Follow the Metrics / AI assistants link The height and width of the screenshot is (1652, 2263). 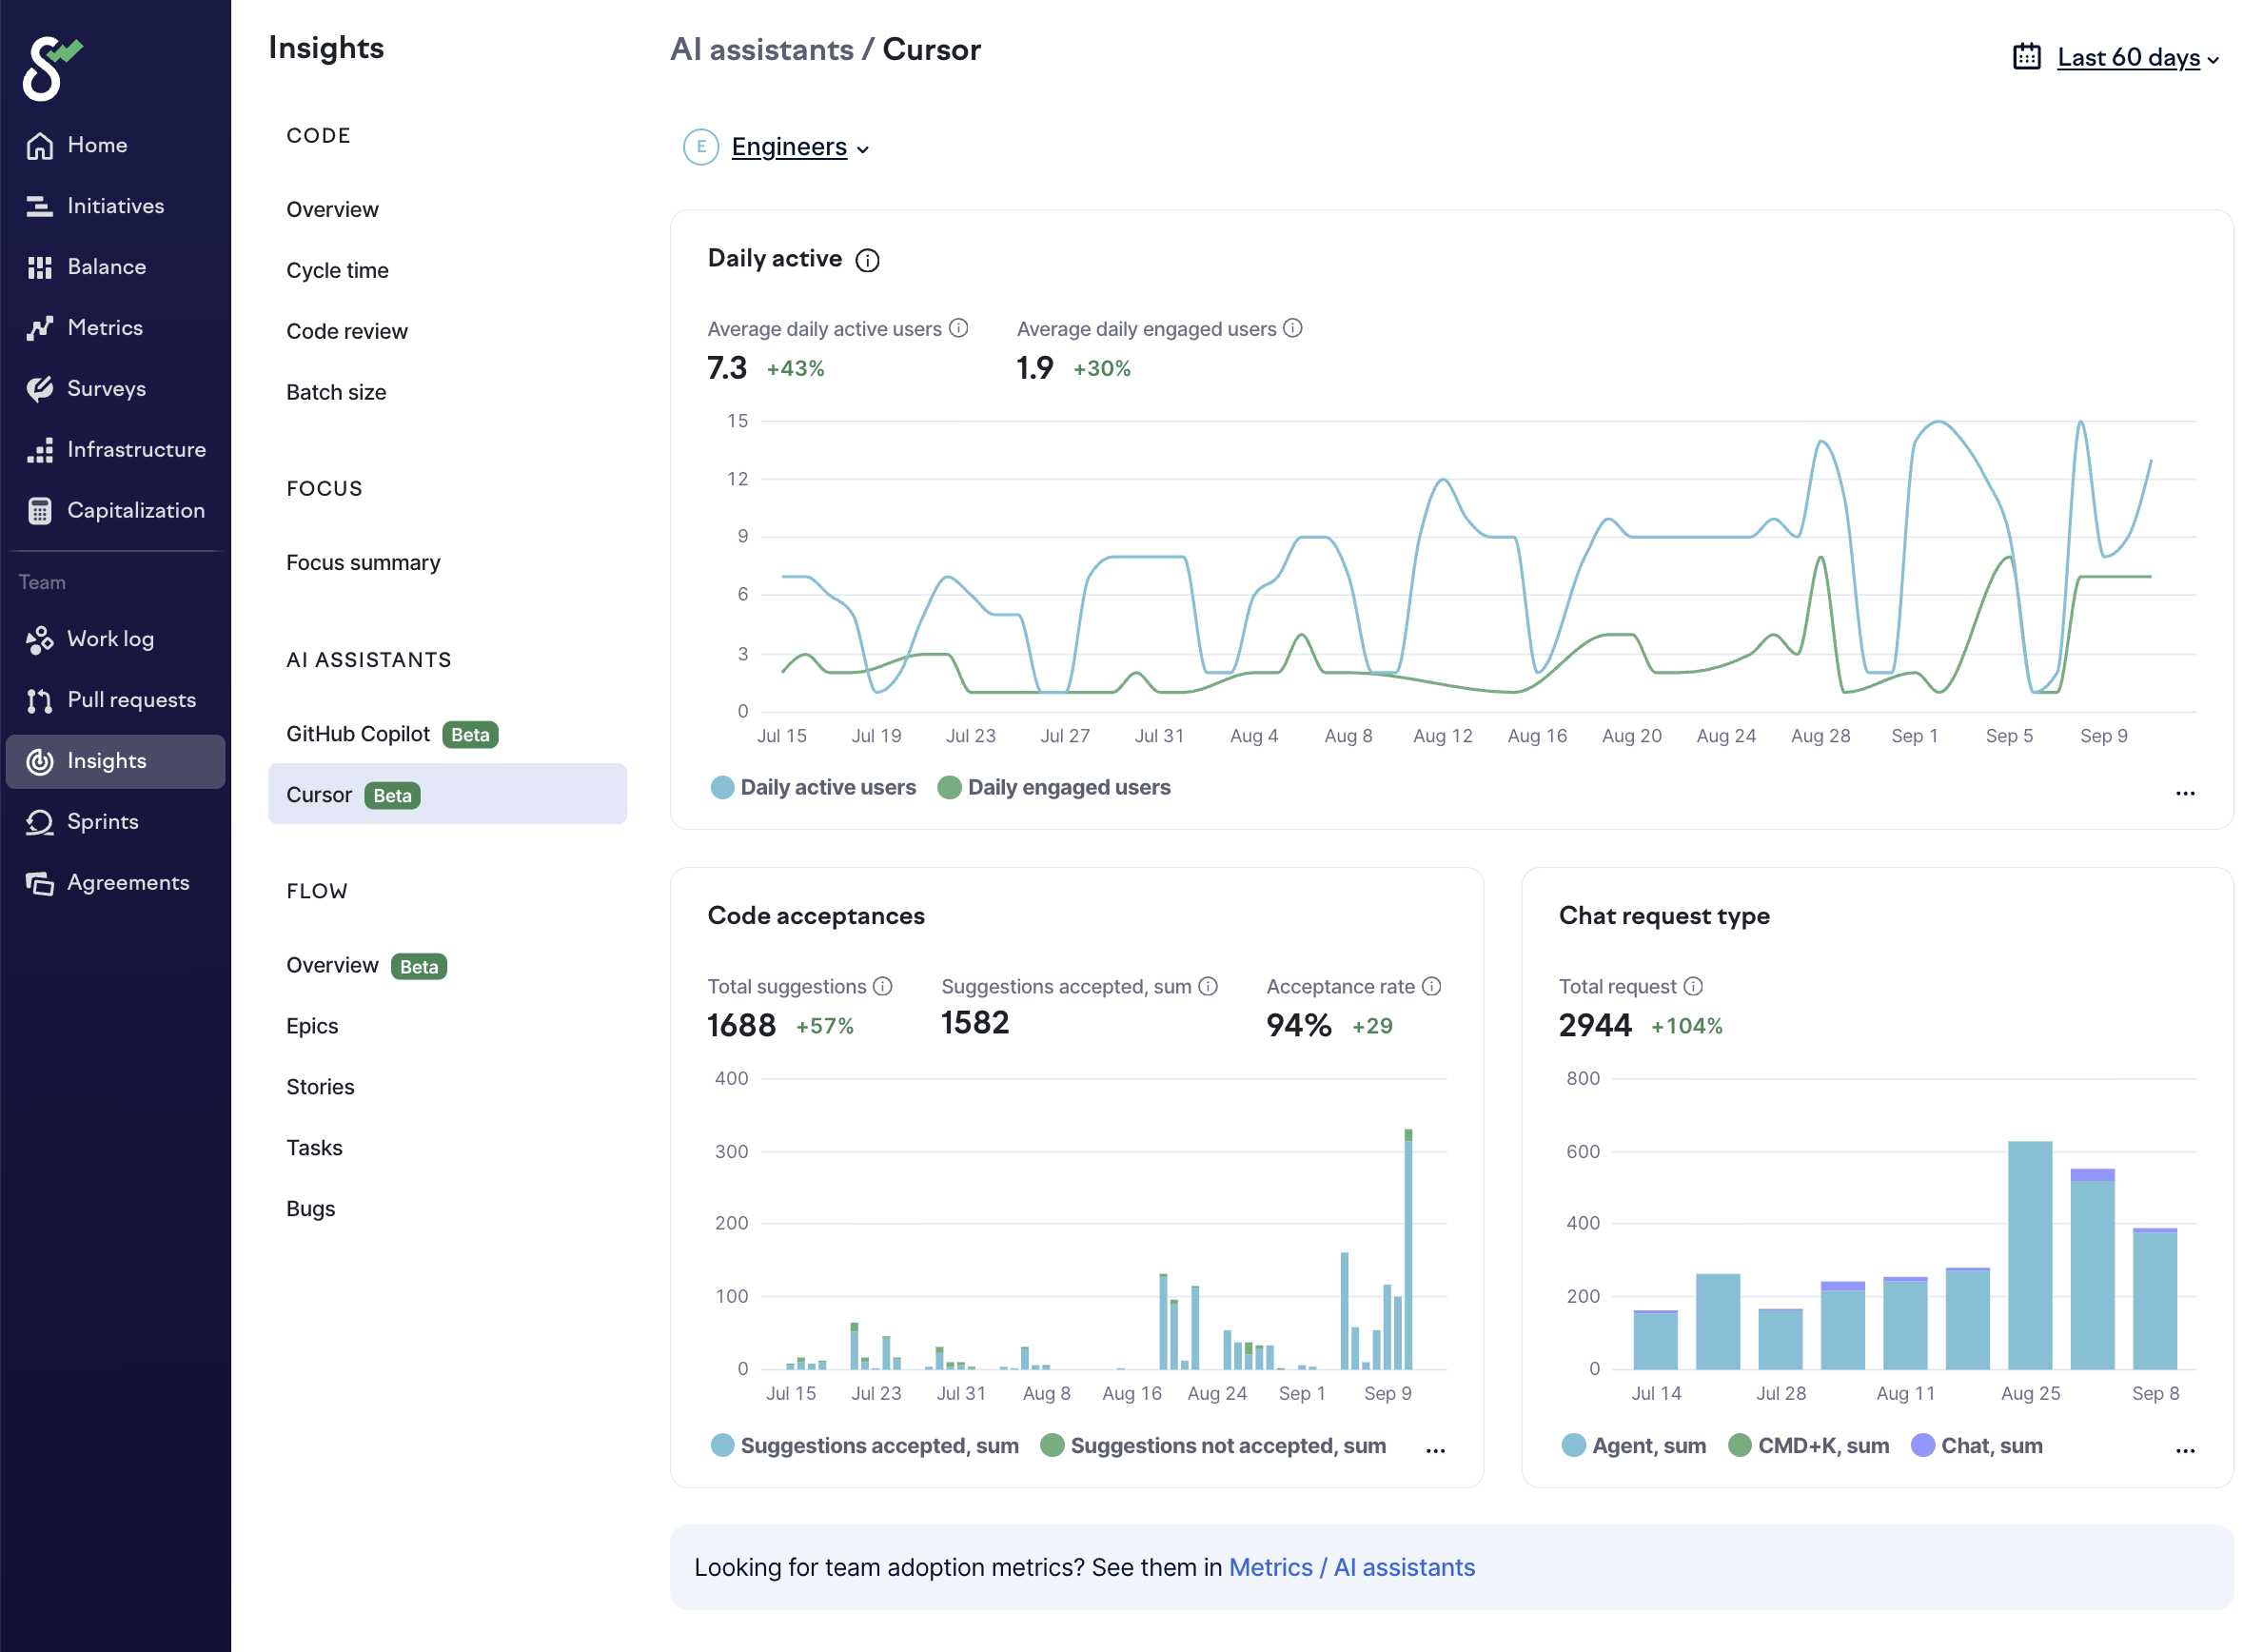pyautogui.click(x=1351, y=1567)
